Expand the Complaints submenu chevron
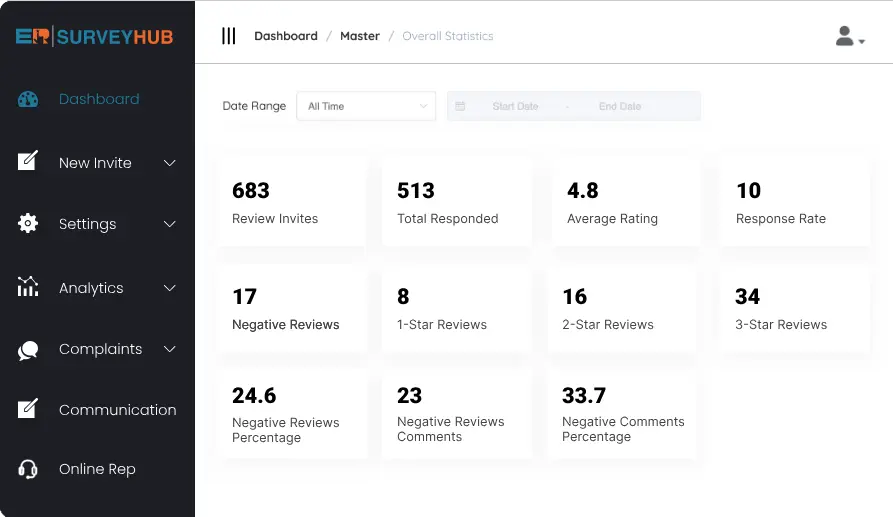Viewport: 893px width, 517px height. (170, 349)
